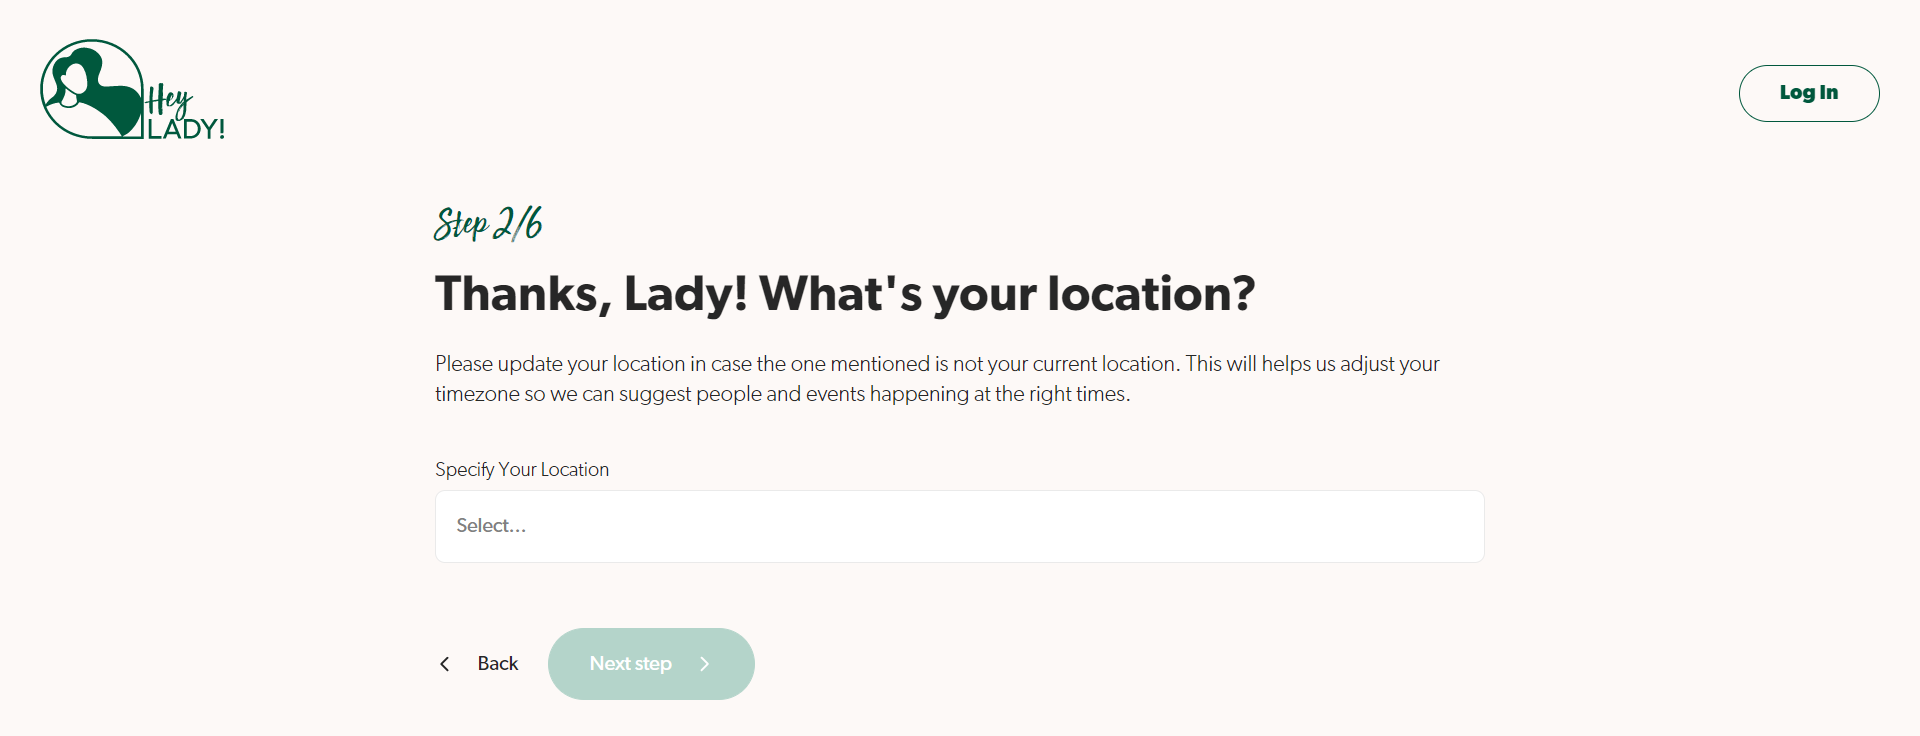Click the 'Thanks, Lady!' heading
Image resolution: width=1920 pixels, height=736 pixels.
click(x=590, y=294)
